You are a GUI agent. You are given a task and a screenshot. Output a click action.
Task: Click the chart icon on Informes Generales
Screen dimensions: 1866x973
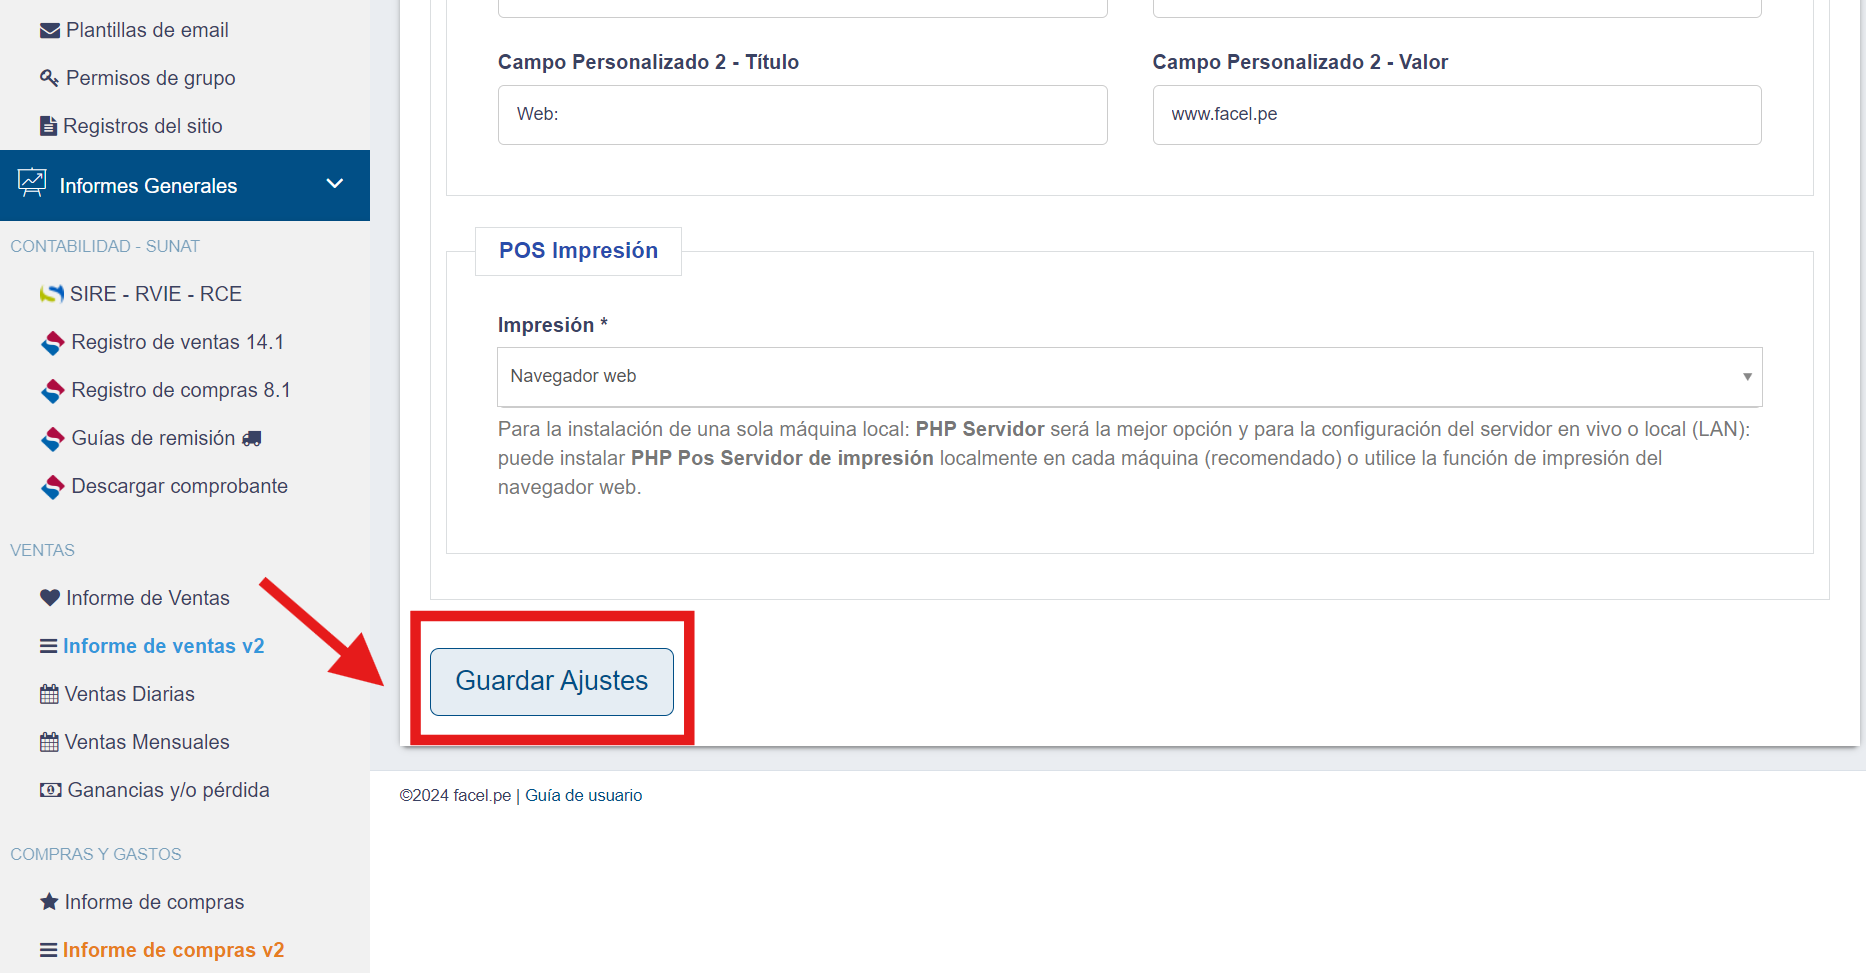tap(32, 183)
